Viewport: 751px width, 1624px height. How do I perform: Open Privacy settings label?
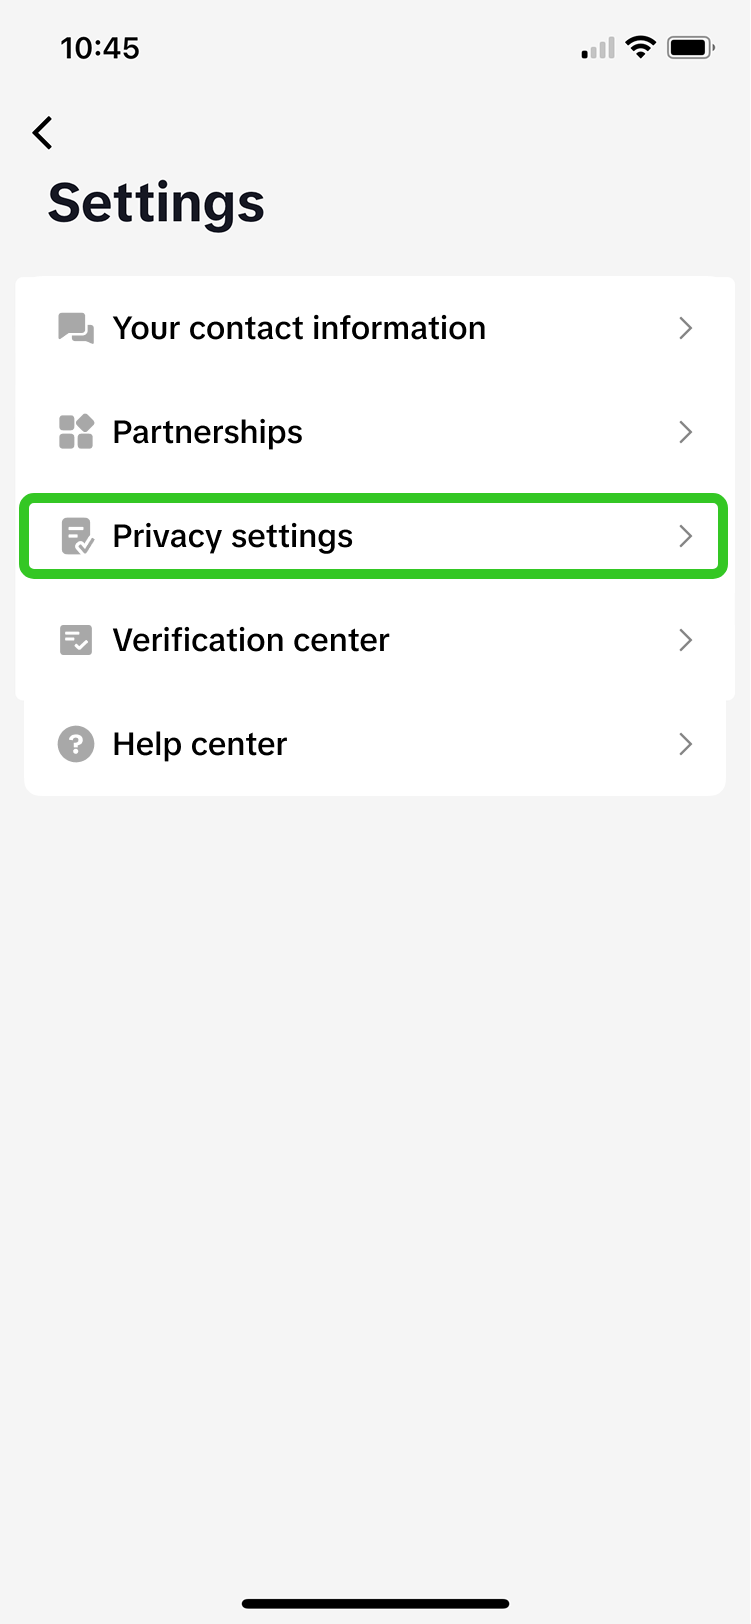click(x=232, y=536)
